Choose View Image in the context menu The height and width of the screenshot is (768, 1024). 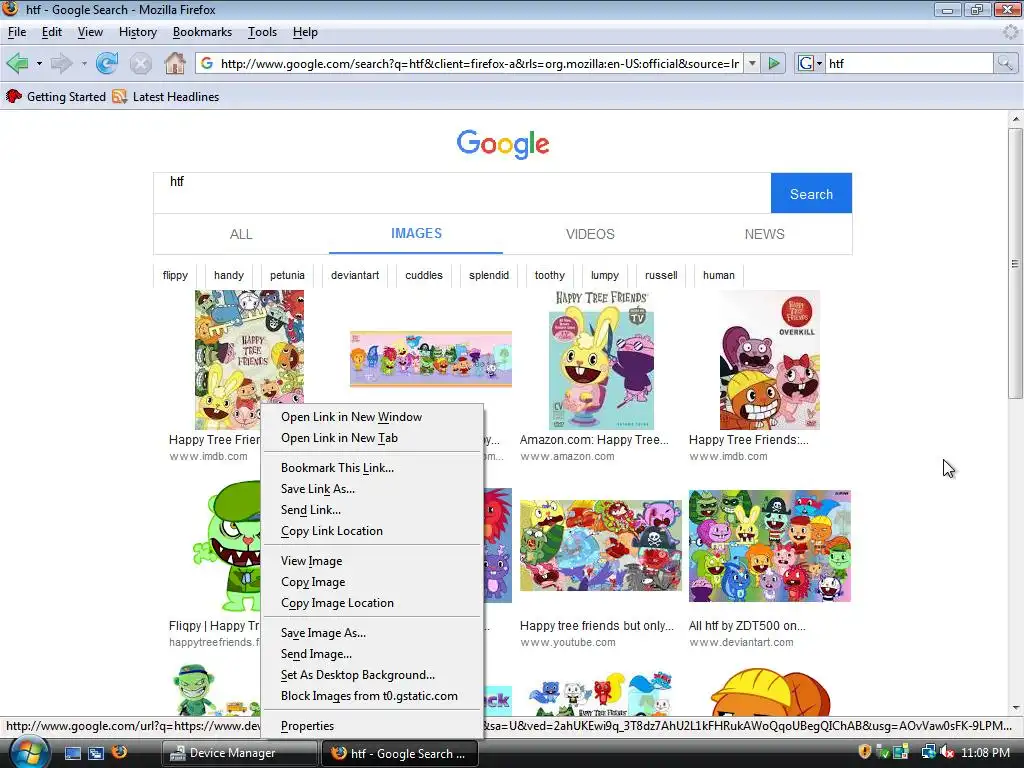372,560
